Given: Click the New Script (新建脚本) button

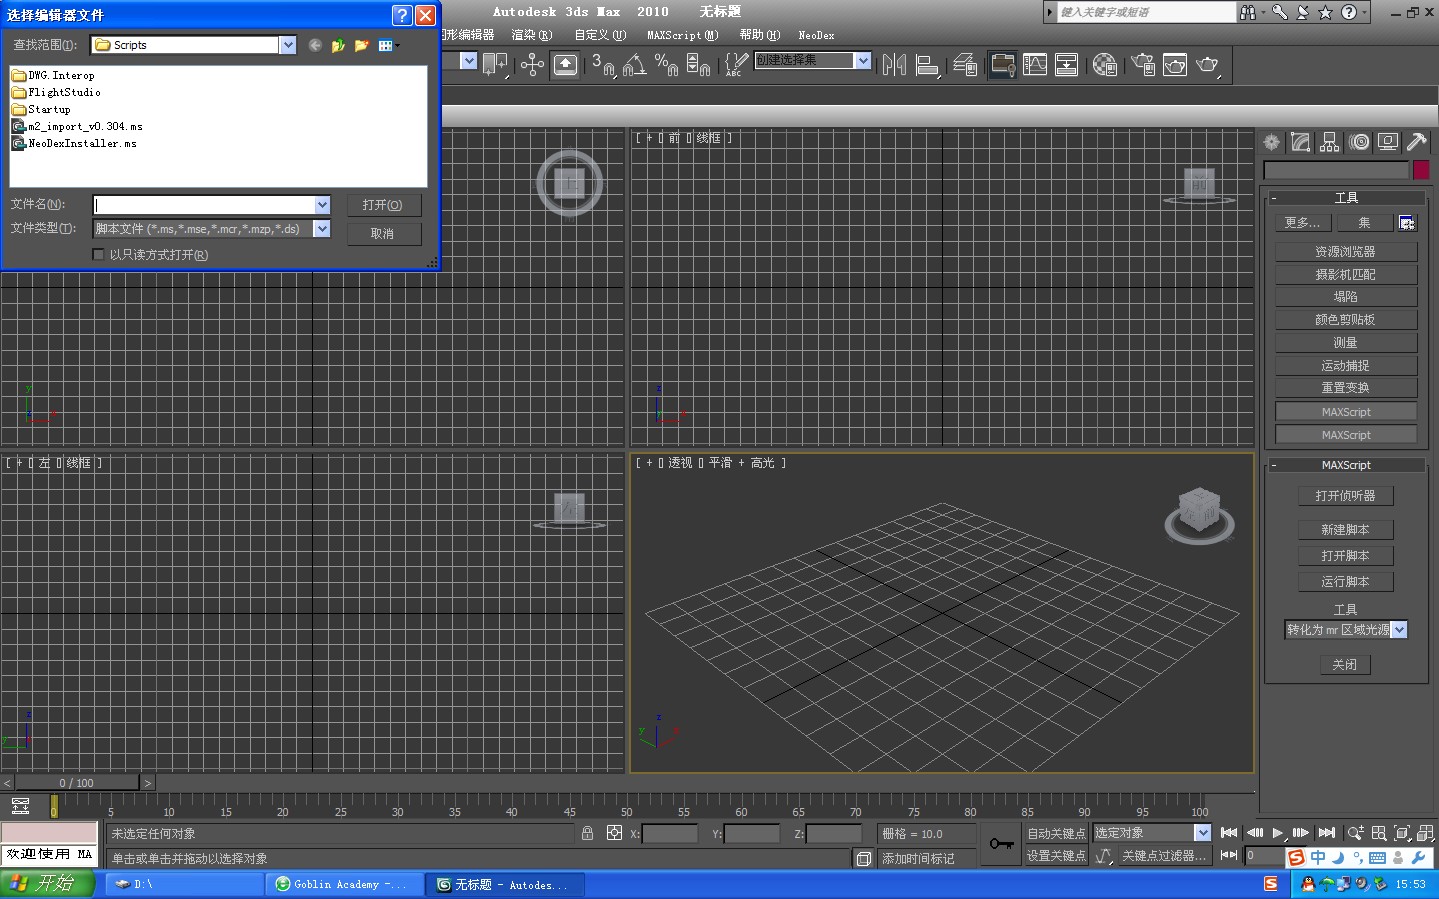Looking at the screenshot, I should click(x=1345, y=530).
